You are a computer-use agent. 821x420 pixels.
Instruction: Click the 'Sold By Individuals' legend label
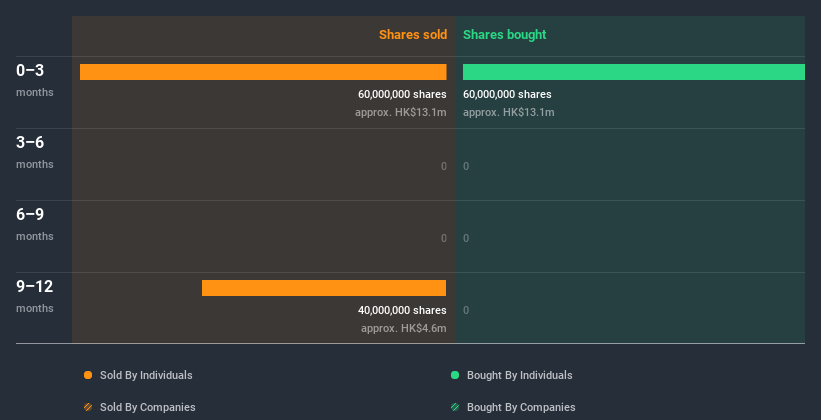point(146,375)
